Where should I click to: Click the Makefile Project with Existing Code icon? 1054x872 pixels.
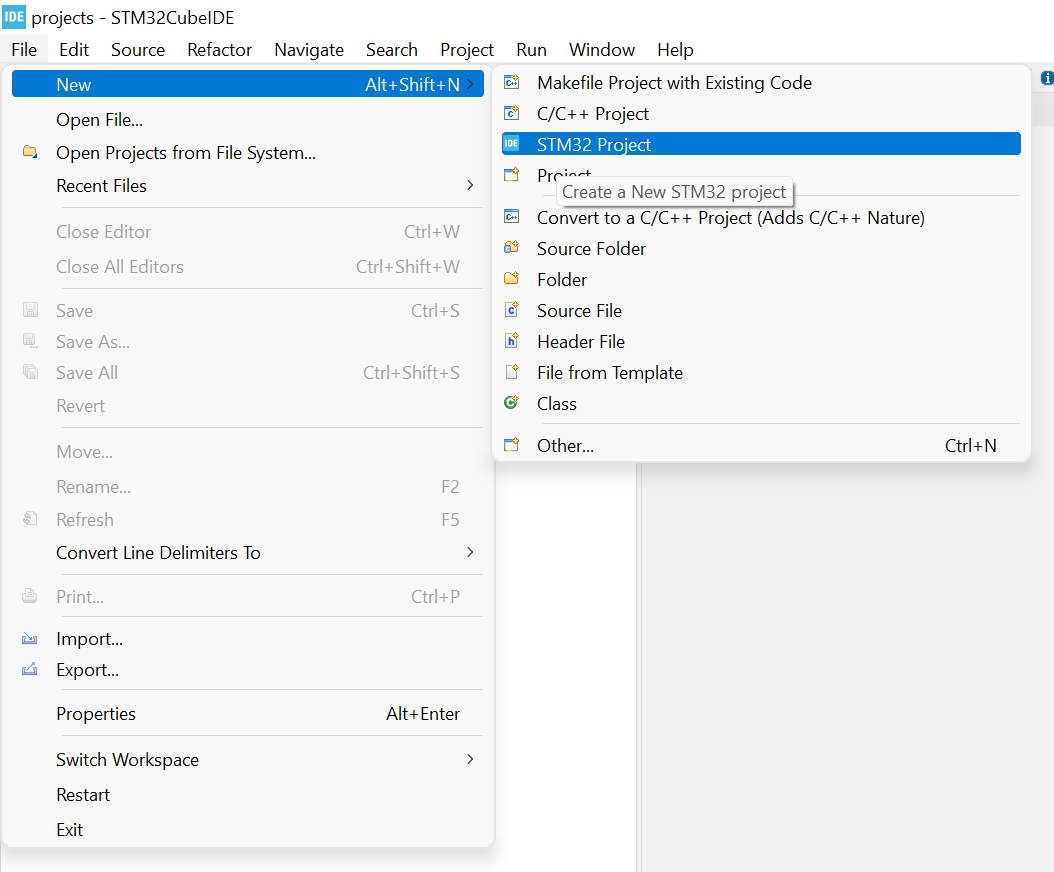[512, 82]
